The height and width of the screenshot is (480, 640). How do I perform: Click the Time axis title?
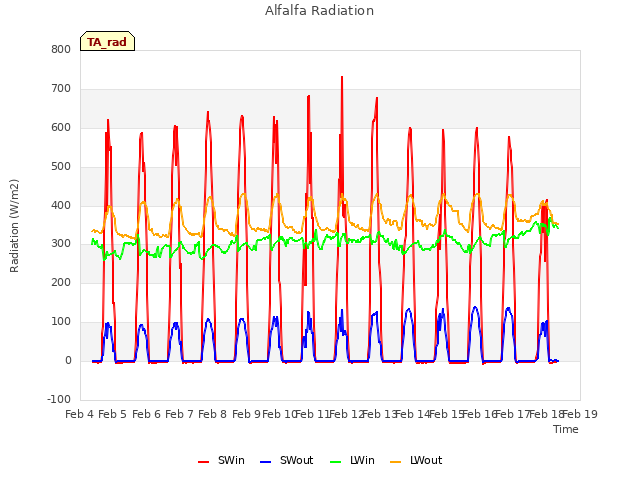(566, 429)
